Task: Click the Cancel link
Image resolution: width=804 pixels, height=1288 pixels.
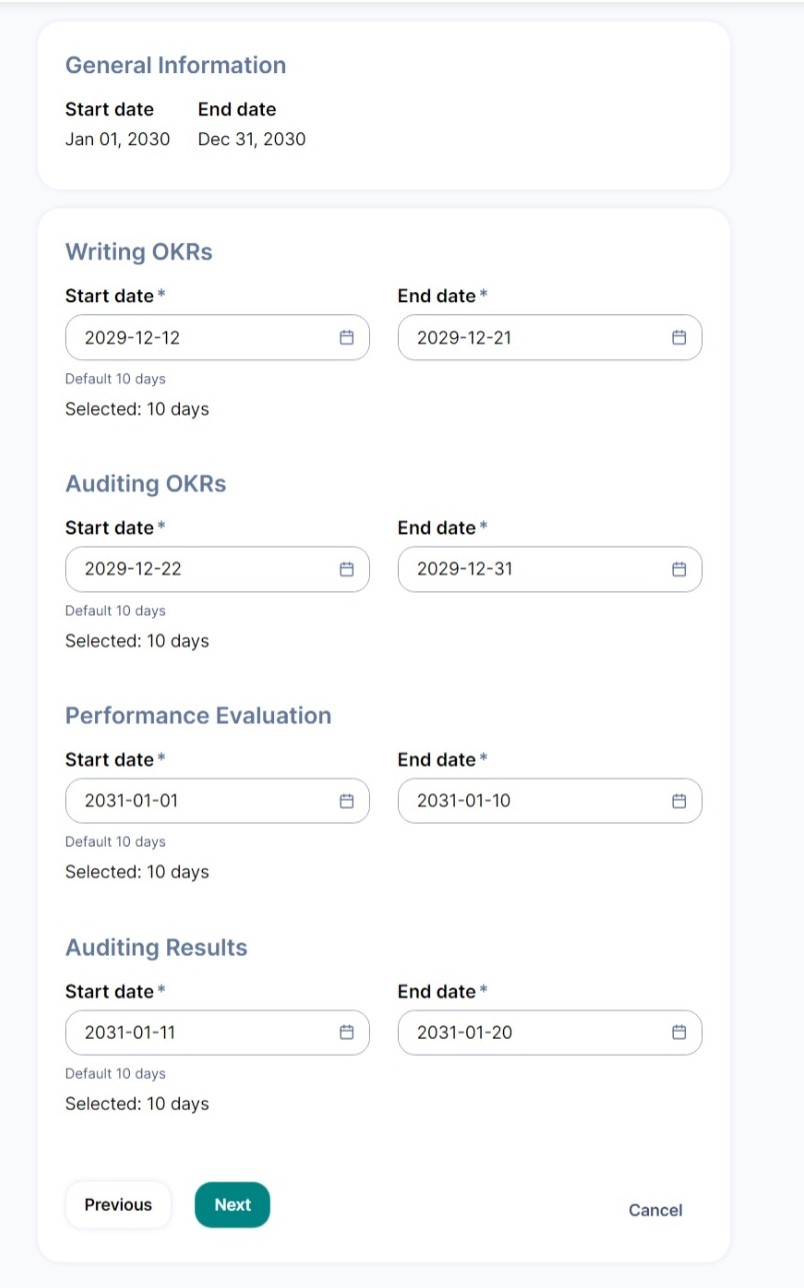Action: tap(655, 1210)
